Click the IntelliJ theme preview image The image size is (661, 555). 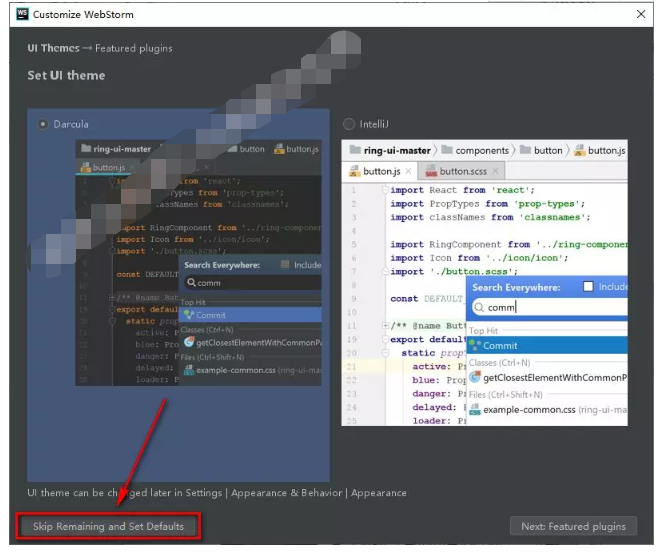(x=484, y=283)
